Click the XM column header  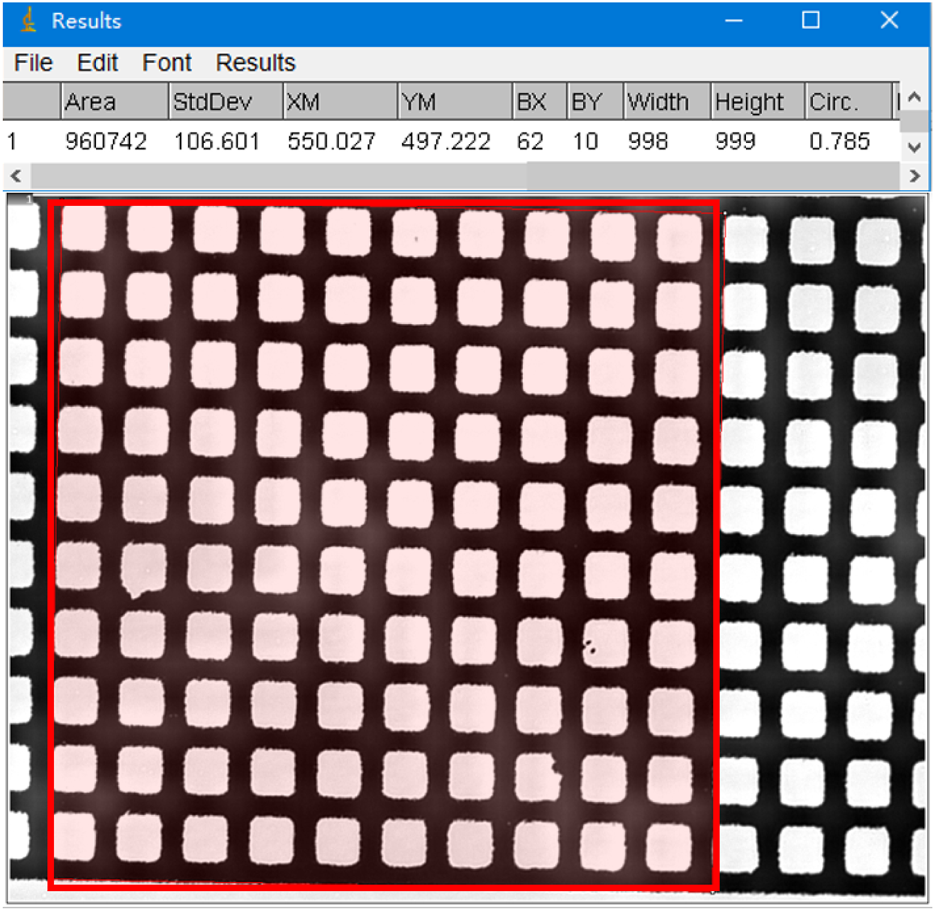tap(338, 102)
